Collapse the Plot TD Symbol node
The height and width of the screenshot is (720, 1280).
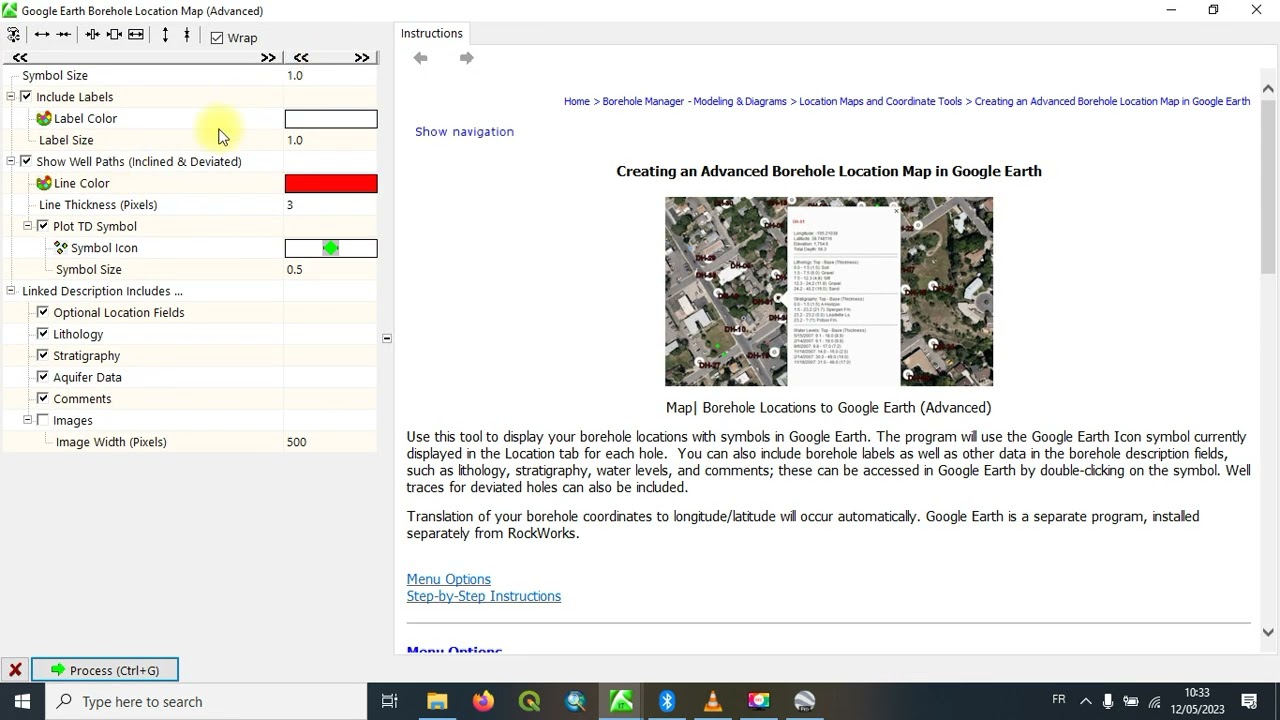[28, 226]
